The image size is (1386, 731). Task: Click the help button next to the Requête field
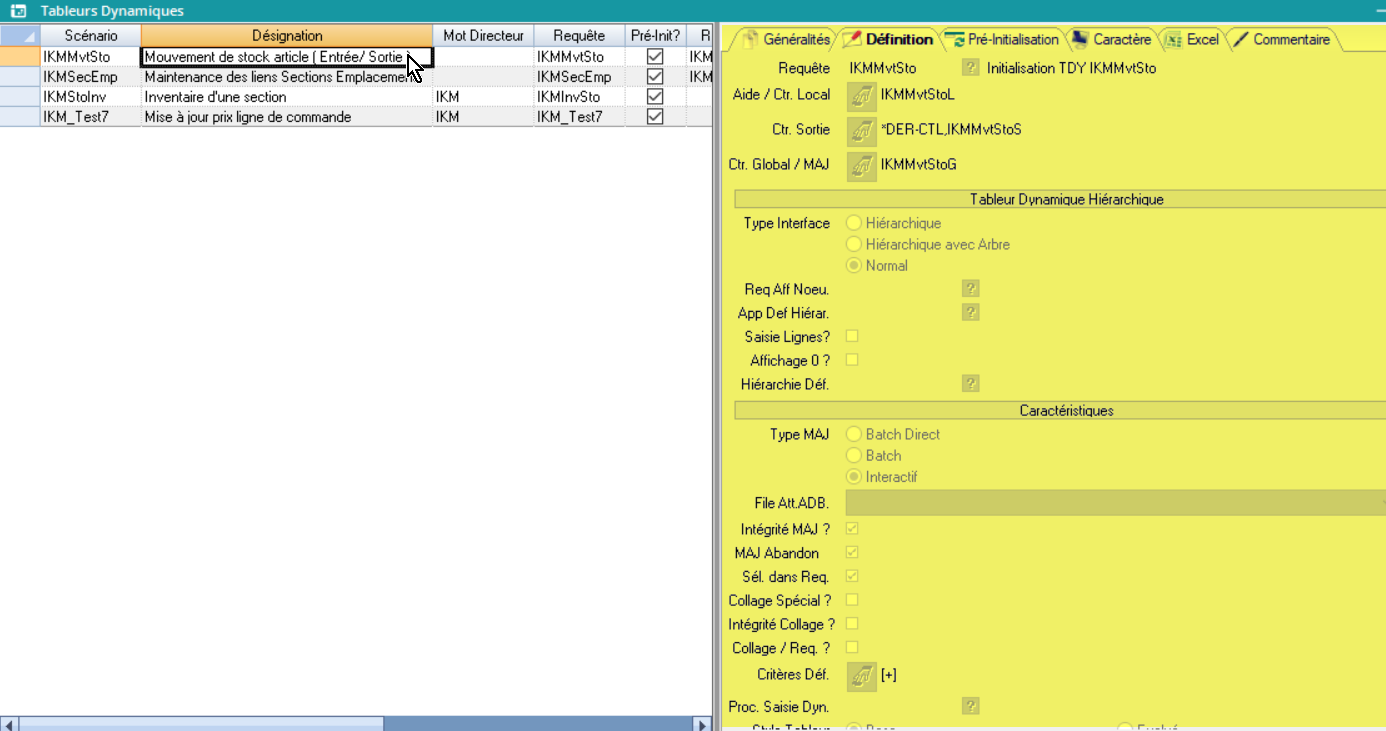click(969, 68)
